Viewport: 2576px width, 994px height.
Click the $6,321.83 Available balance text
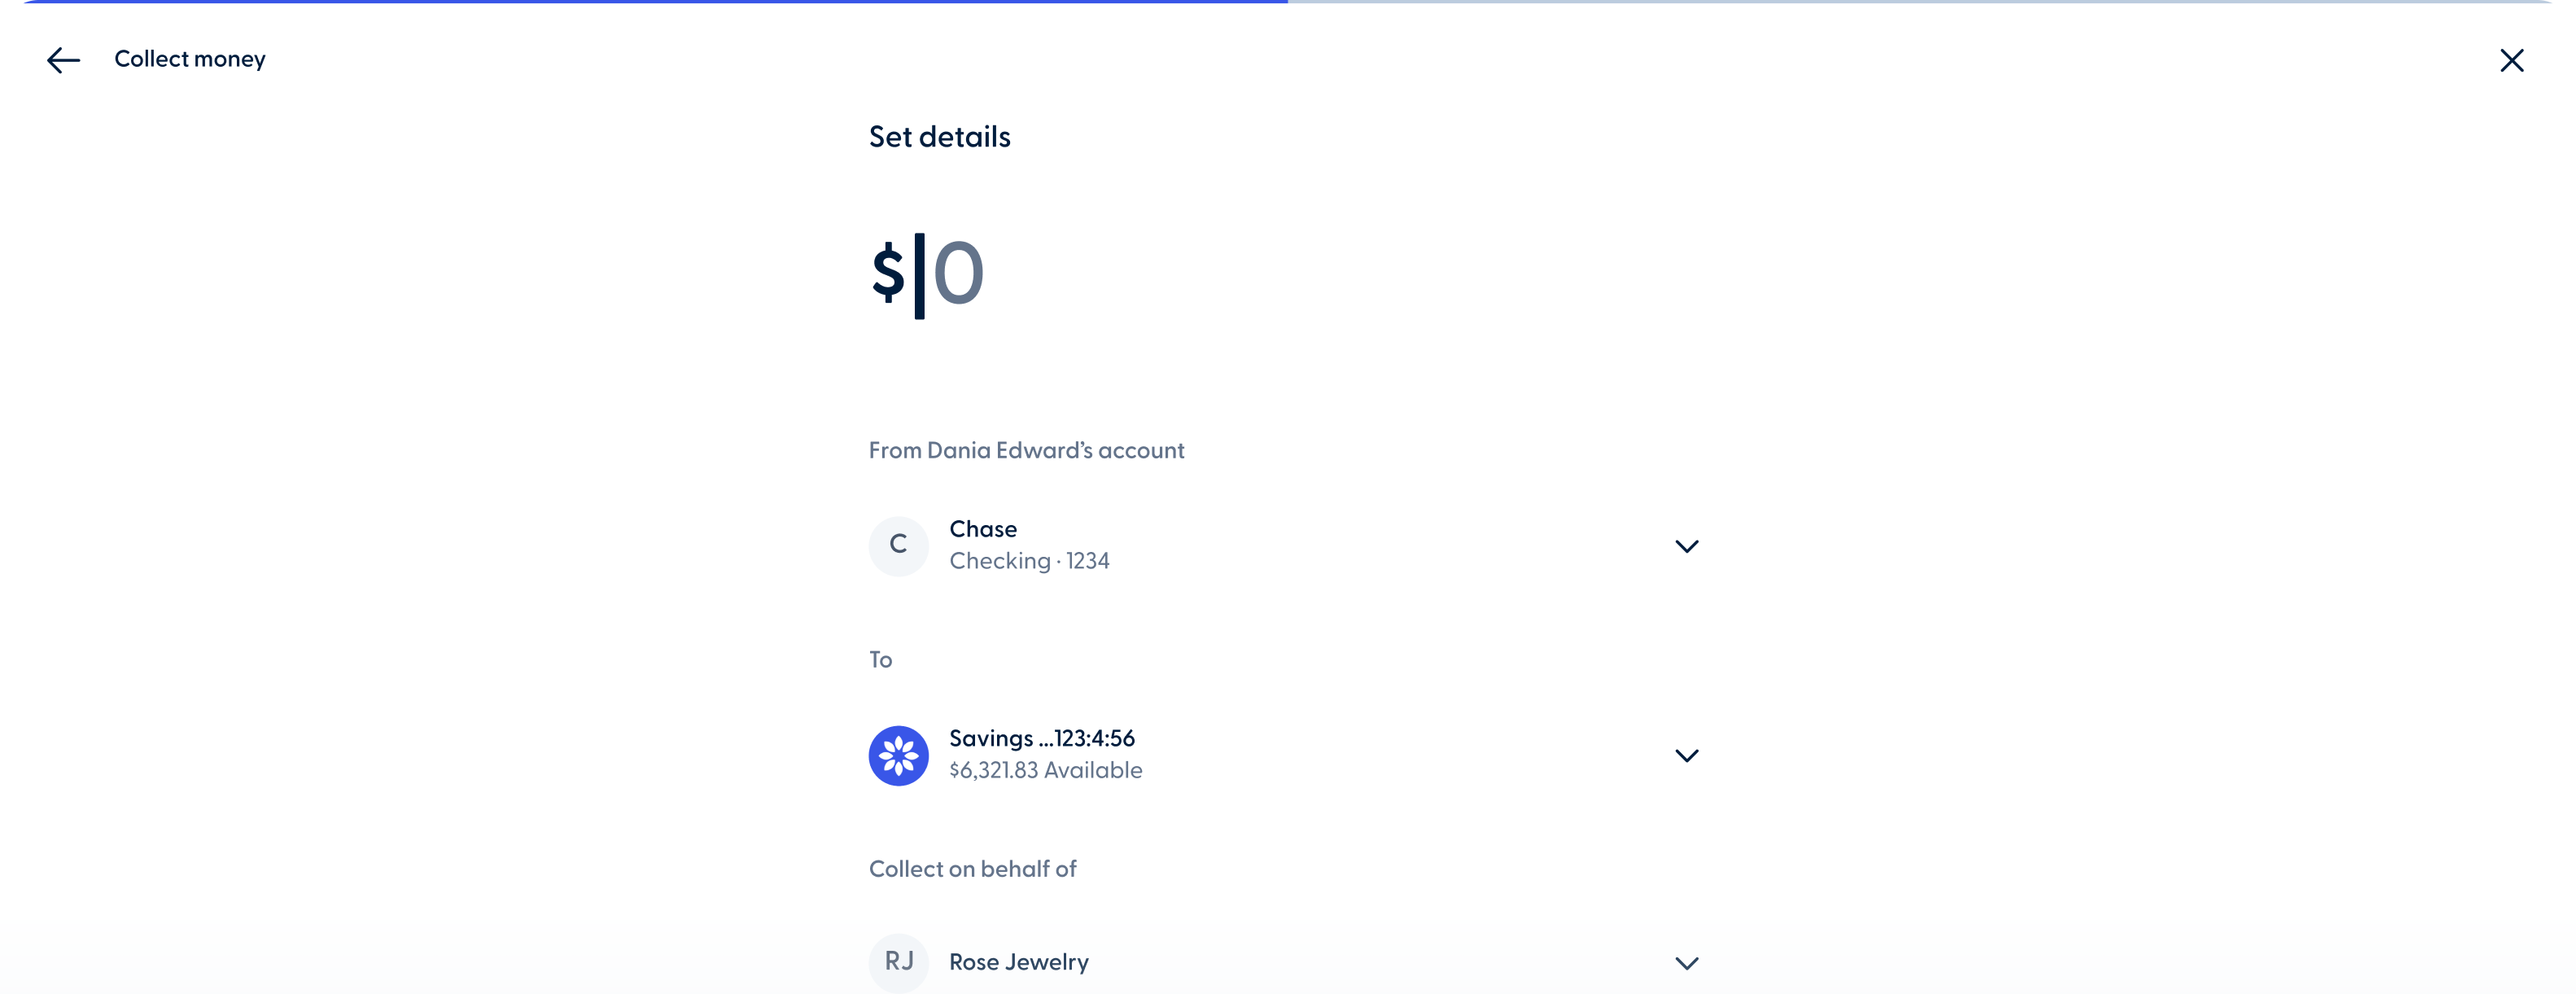pos(1046,770)
